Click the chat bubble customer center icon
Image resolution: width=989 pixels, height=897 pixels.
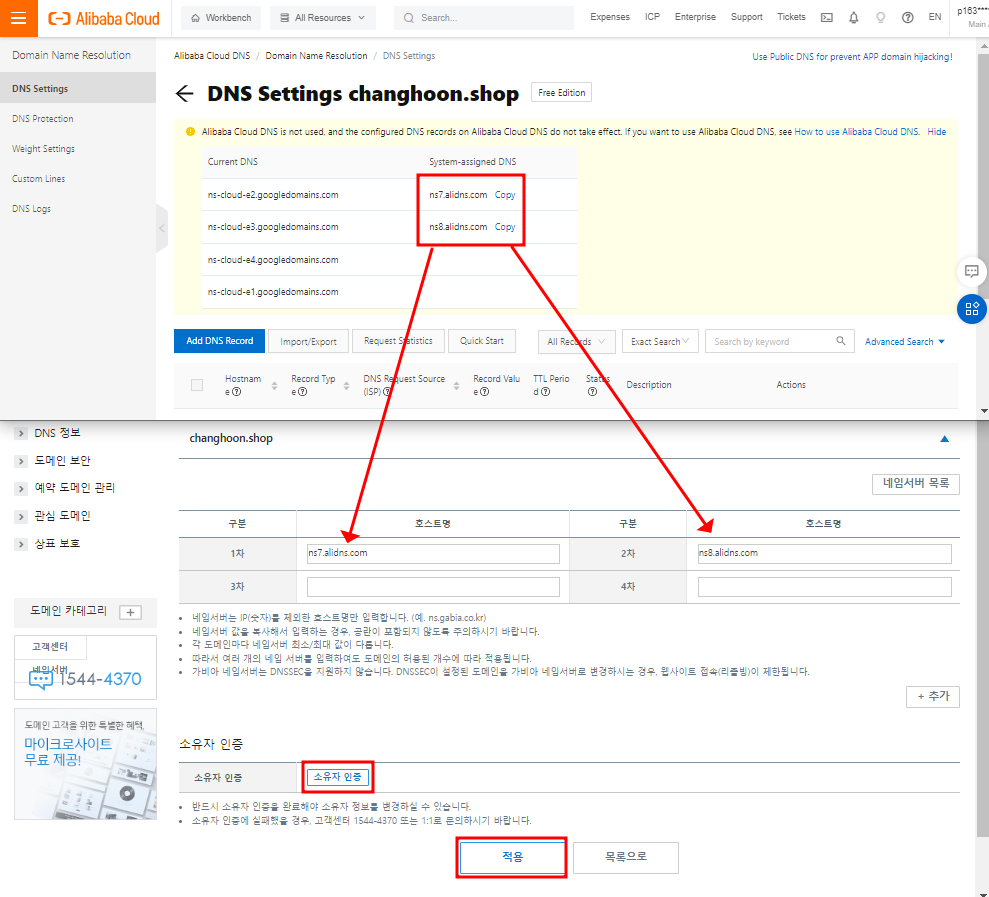coord(41,679)
